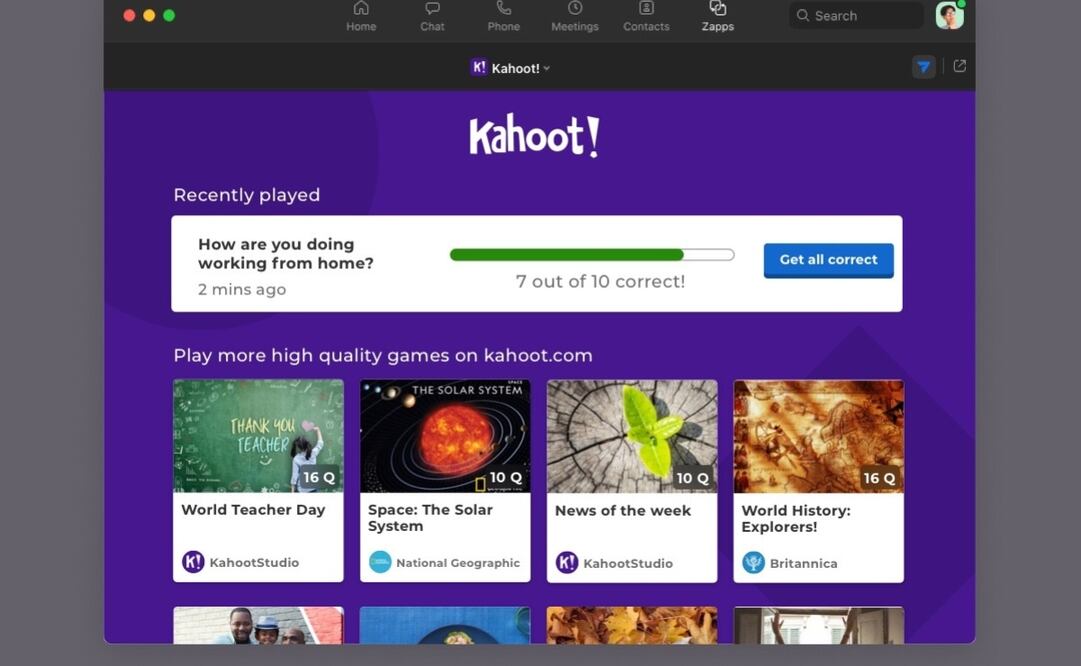Open the recently played quiz title
The image size is (1081, 666).
coord(286,254)
